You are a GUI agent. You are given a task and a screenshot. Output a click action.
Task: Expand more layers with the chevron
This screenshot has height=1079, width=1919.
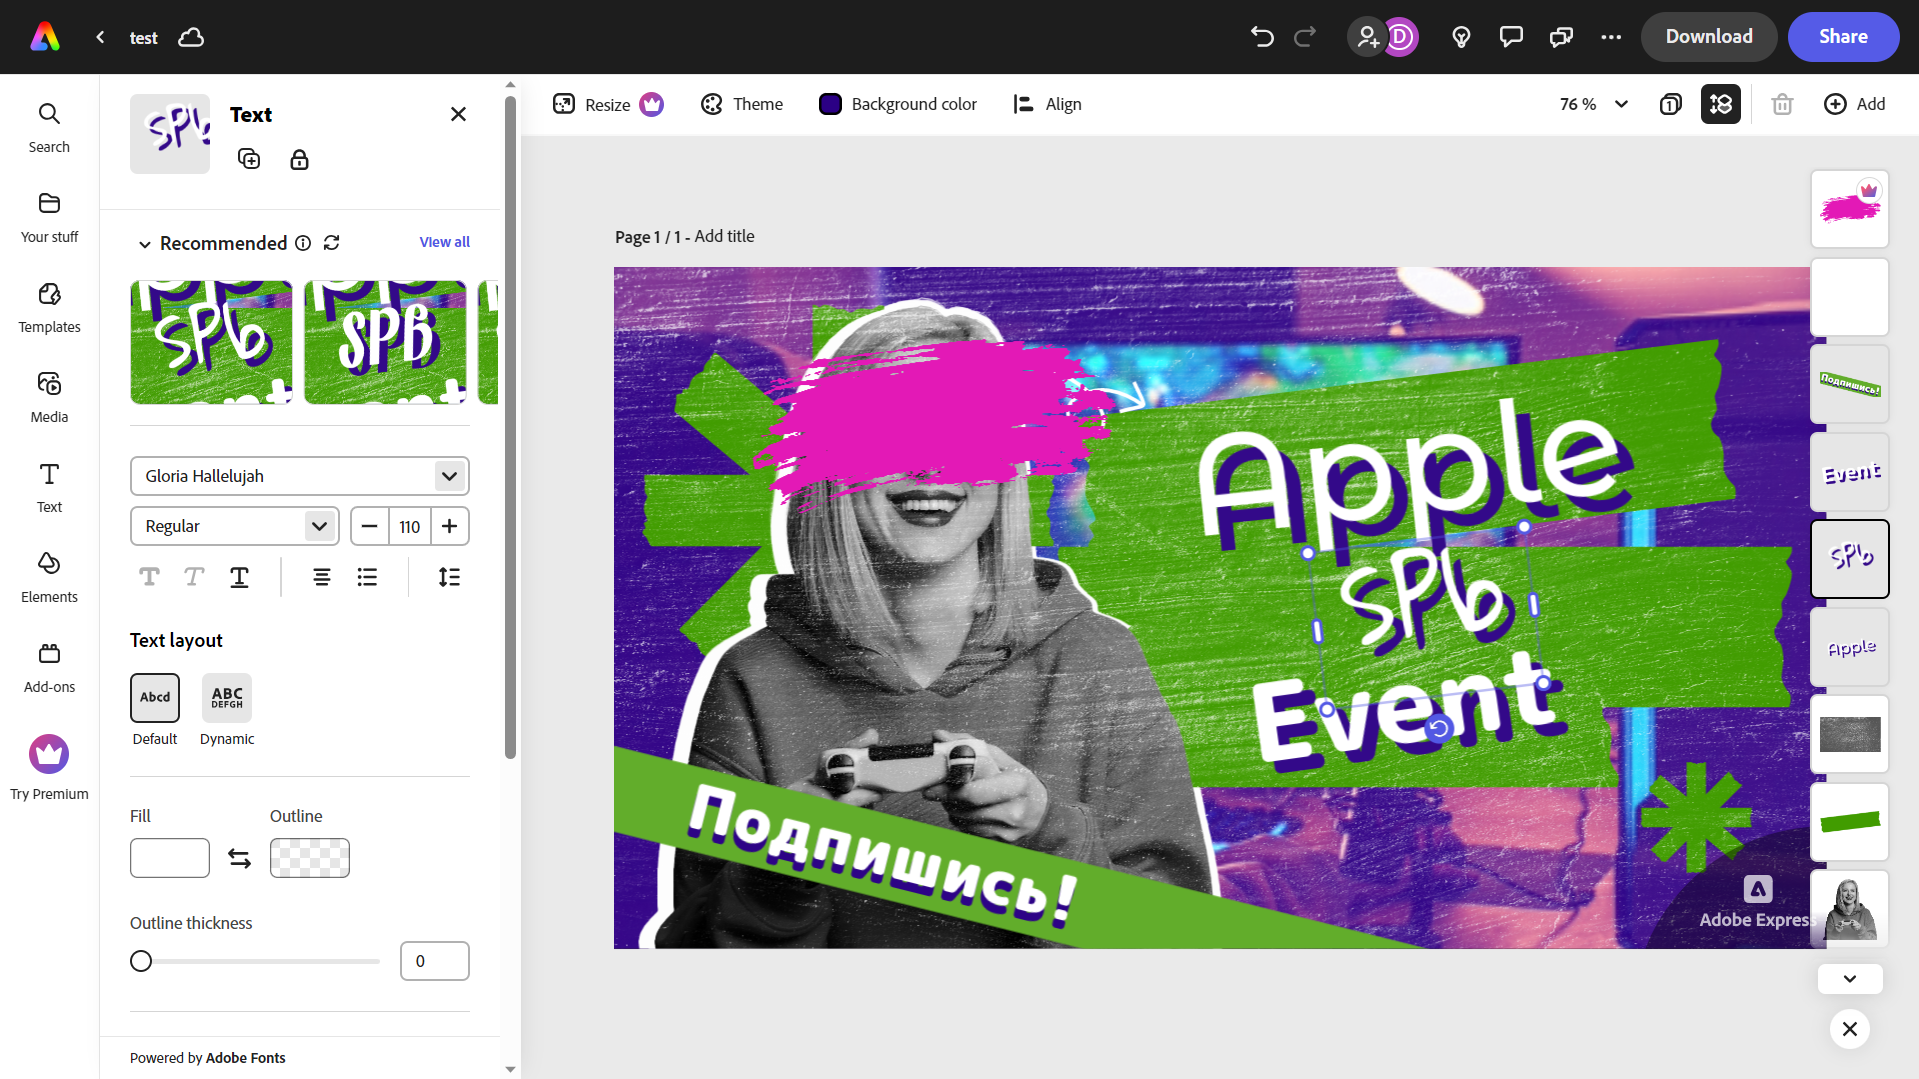pyautogui.click(x=1850, y=979)
